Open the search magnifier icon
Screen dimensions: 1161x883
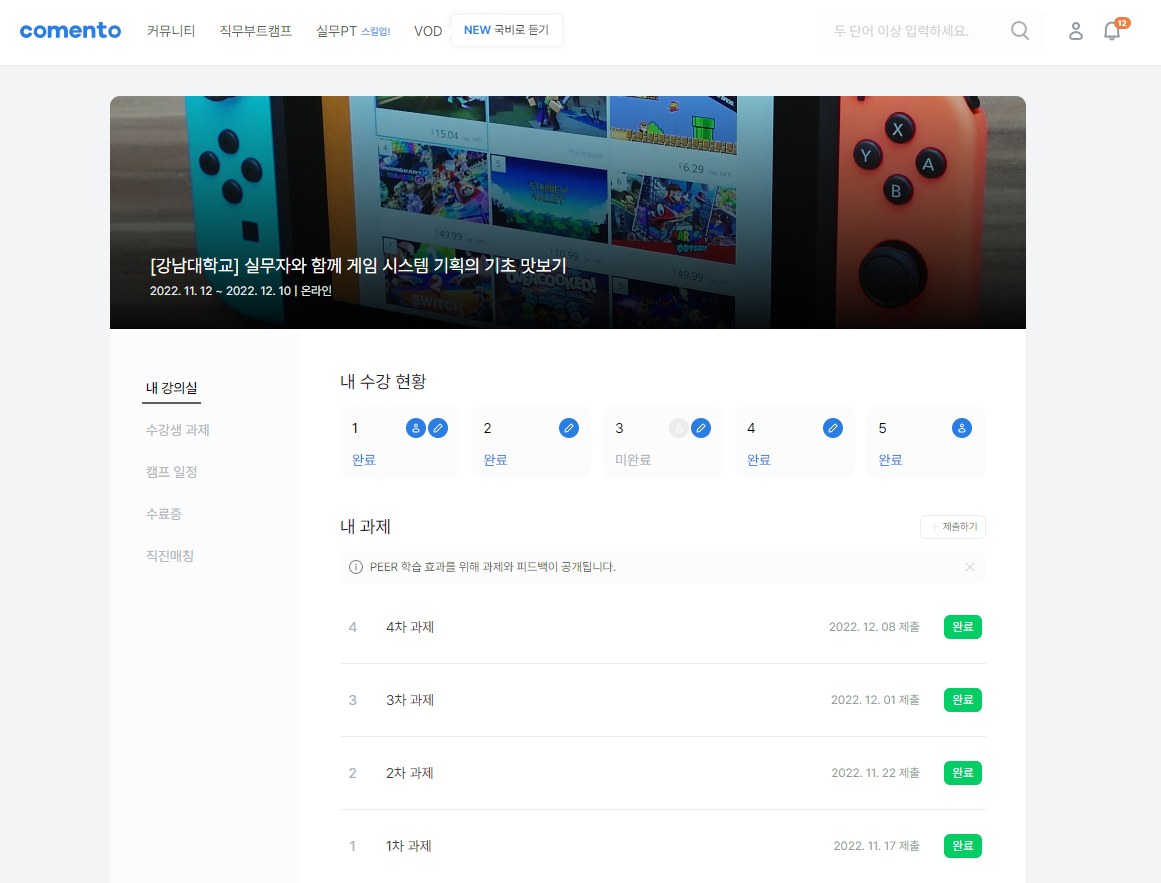pos(1020,30)
